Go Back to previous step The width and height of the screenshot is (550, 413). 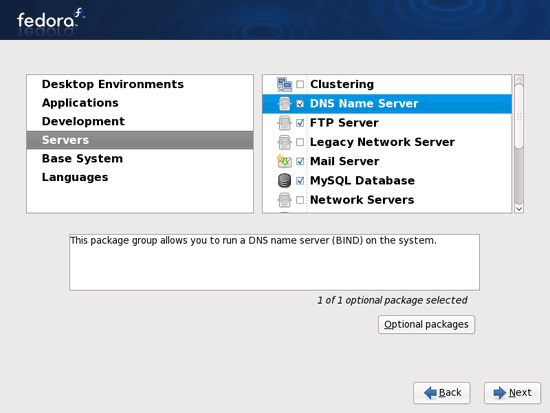pos(442,393)
